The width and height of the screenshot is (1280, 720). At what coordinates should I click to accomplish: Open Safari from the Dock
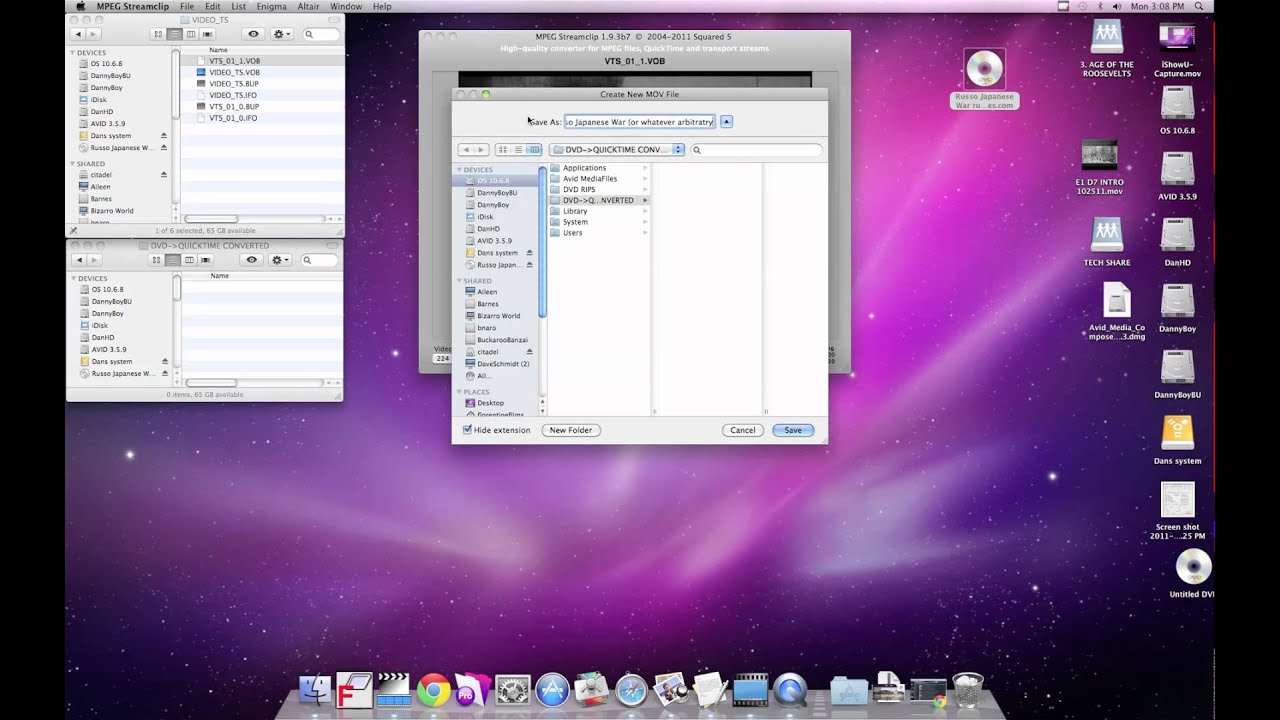pyautogui.click(x=631, y=690)
